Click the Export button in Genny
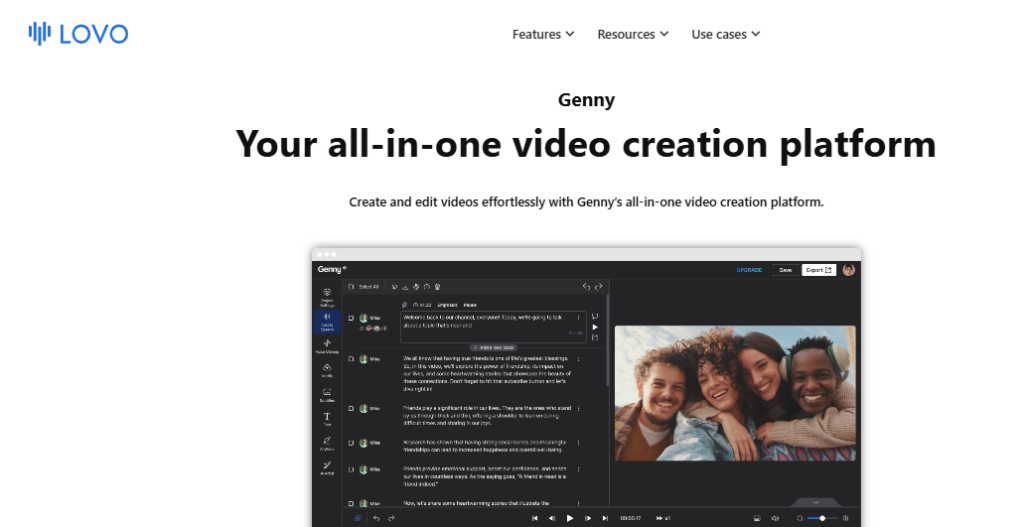The height and width of the screenshot is (527, 1024). (819, 270)
